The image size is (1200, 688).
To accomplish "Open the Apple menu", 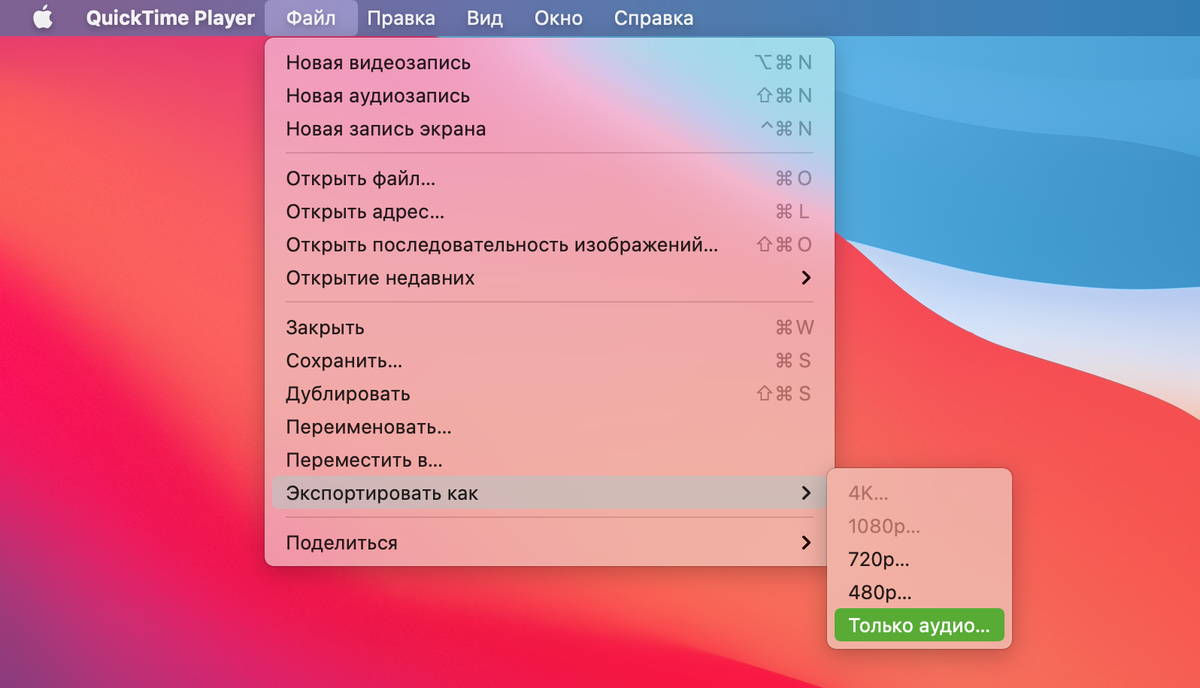I will (x=42, y=18).
